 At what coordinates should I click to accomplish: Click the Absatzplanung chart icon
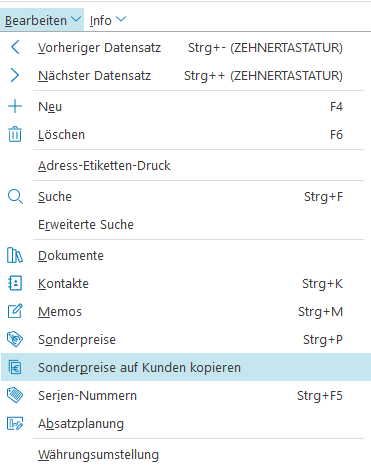tap(15, 423)
